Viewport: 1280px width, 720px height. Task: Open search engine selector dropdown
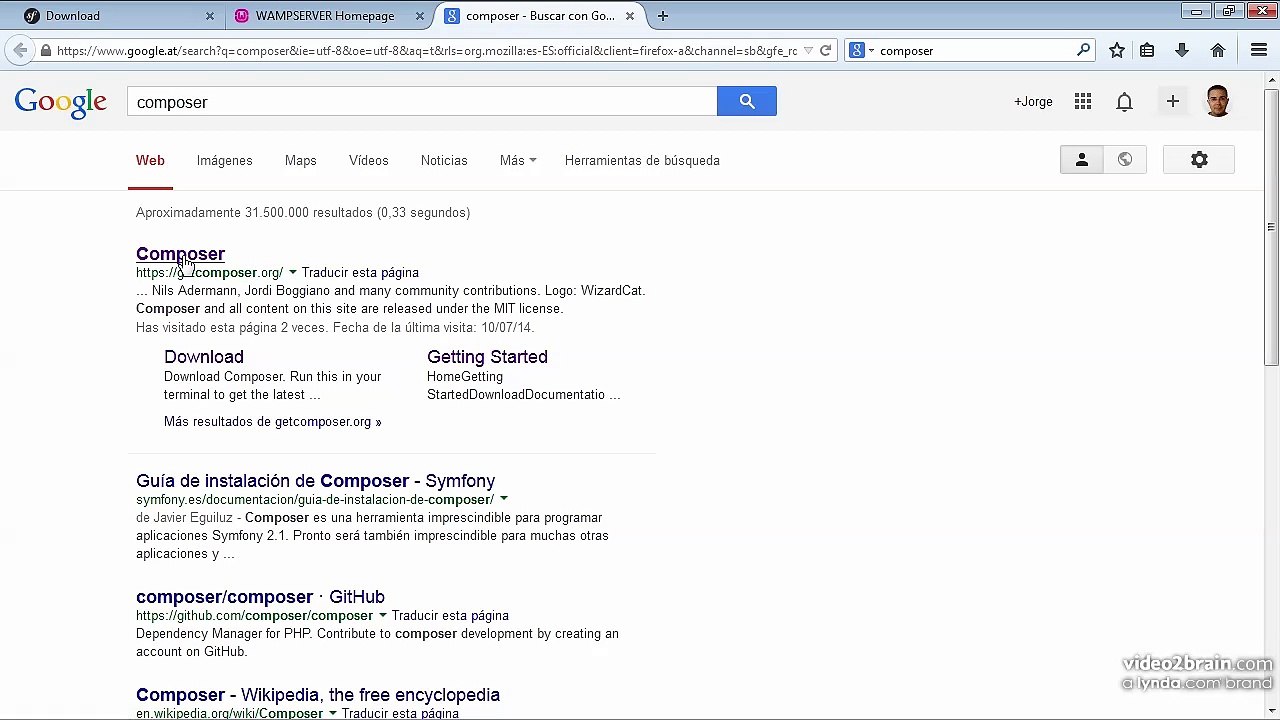(861, 50)
